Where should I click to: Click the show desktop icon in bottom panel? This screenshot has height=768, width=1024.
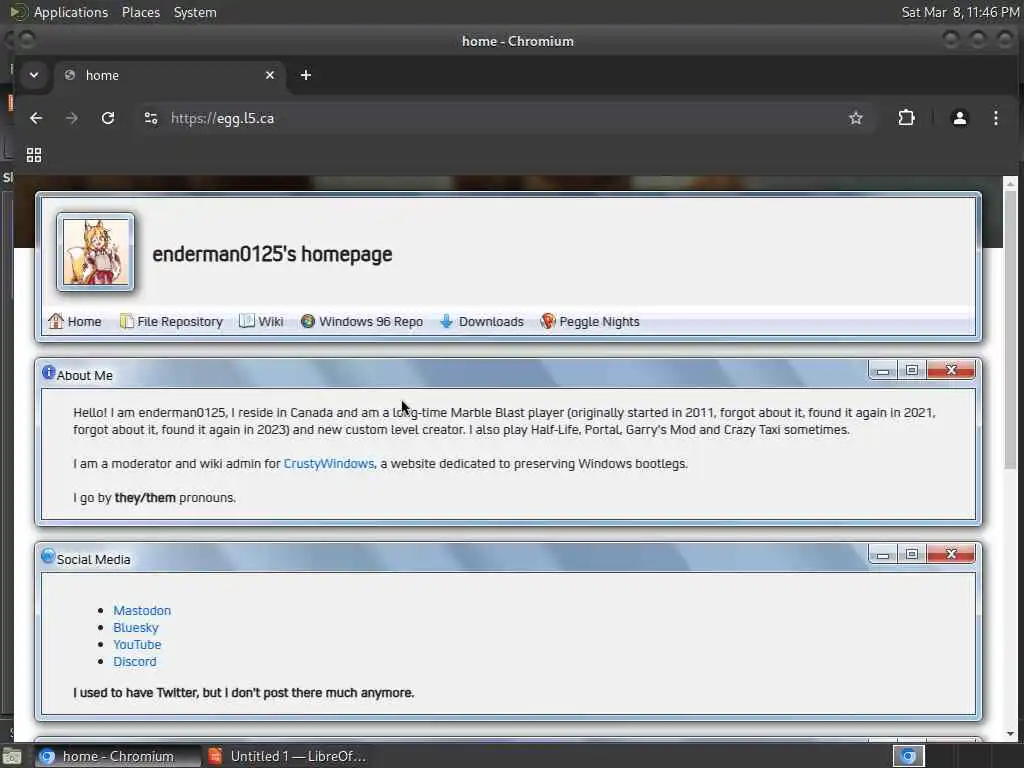pyautogui.click(x=12, y=757)
